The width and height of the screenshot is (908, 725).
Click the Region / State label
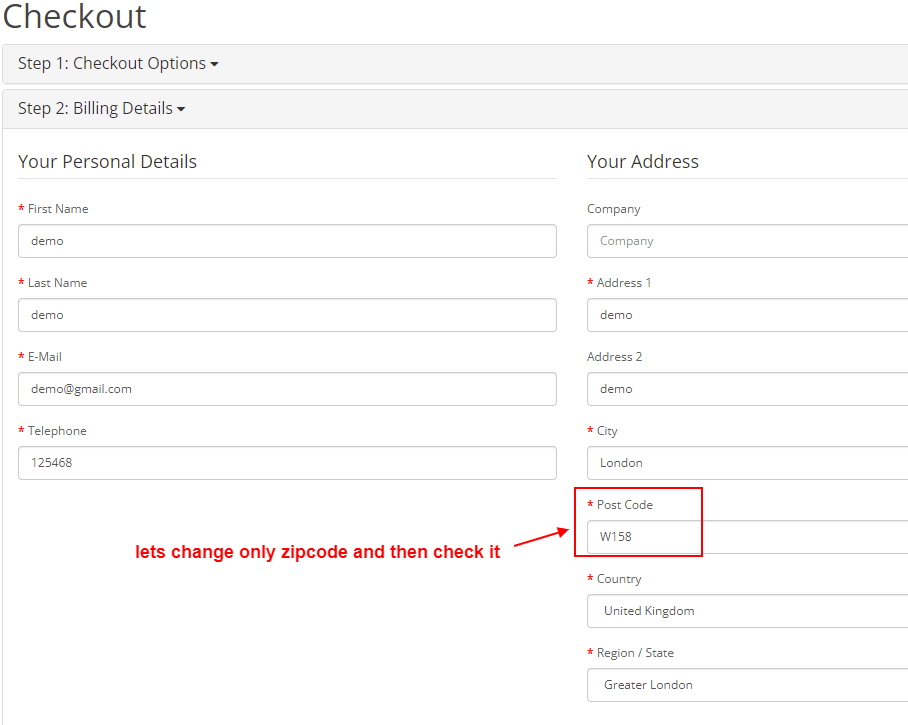point(635,653)
